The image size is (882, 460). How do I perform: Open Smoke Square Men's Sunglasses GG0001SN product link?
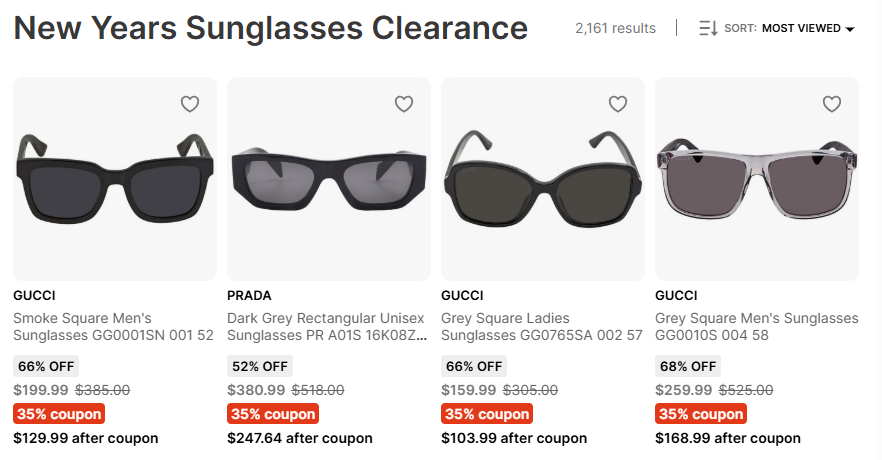pyautogui.click(x=113, y=327)
